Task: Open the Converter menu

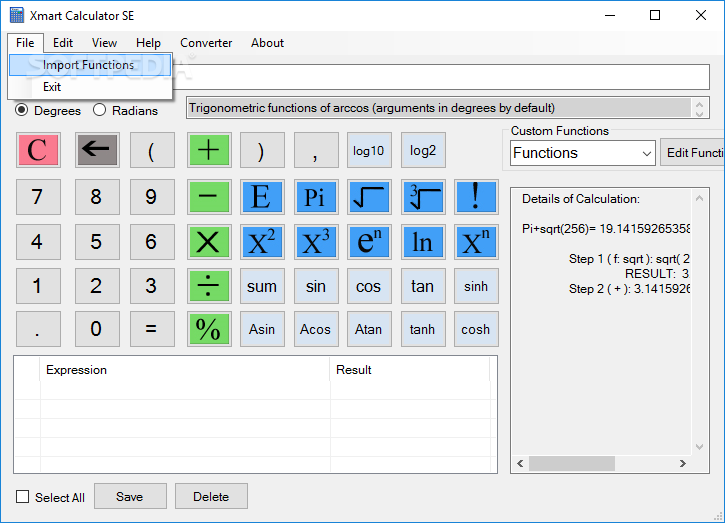Action: (x=206, y=43)
